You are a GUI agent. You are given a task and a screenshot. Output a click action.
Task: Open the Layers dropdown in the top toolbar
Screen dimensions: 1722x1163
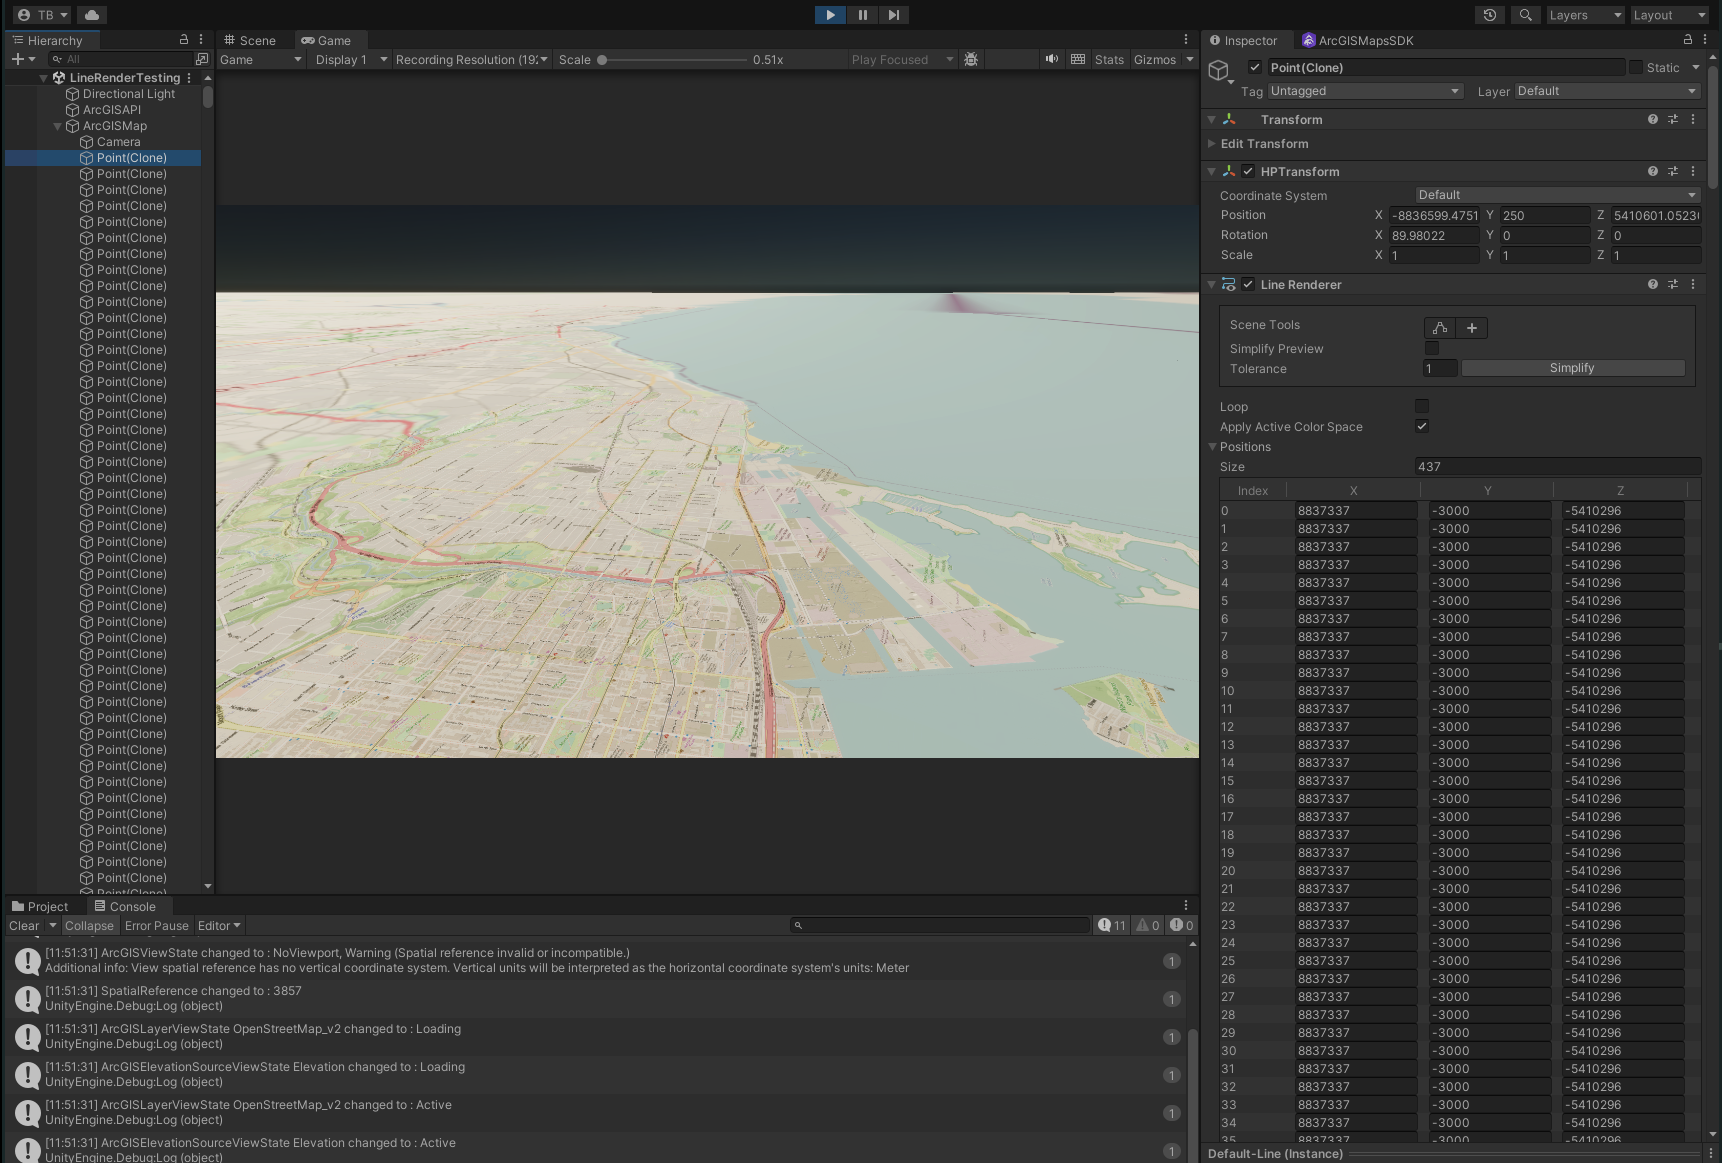click(1584, 15)
